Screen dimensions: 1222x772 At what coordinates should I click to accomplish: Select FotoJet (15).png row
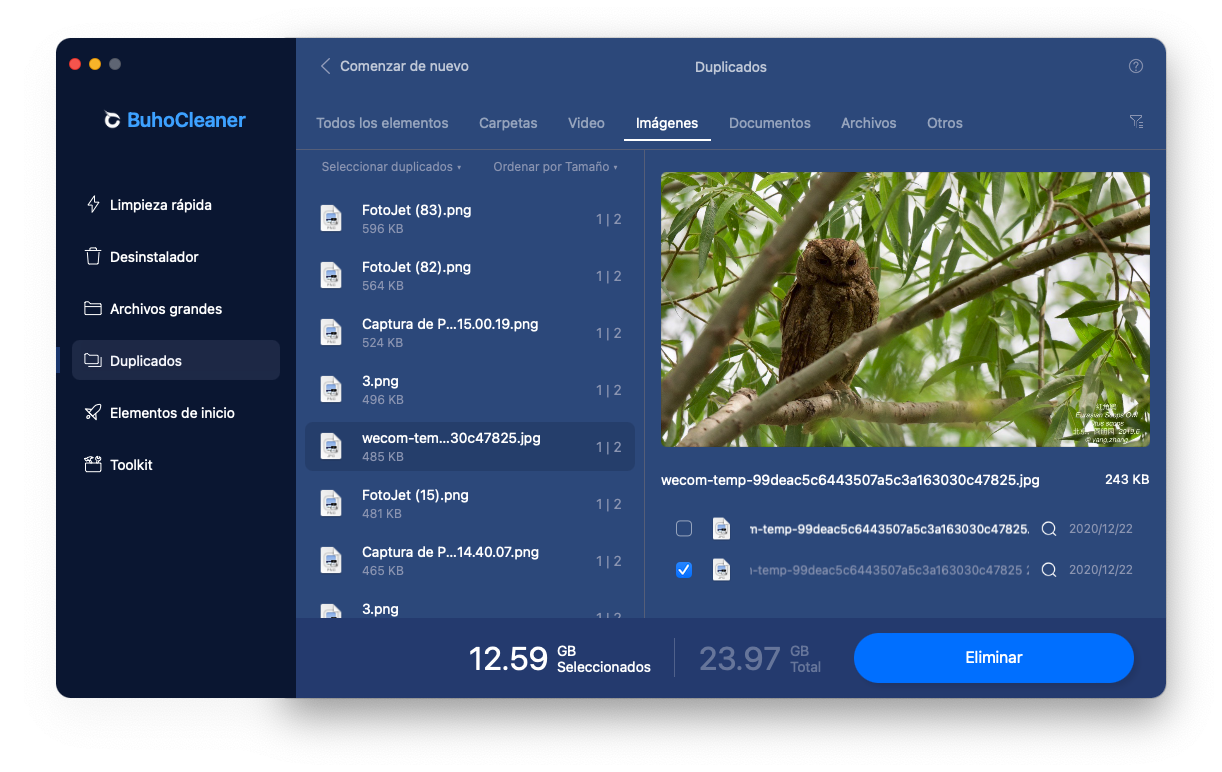coord(469,503)
